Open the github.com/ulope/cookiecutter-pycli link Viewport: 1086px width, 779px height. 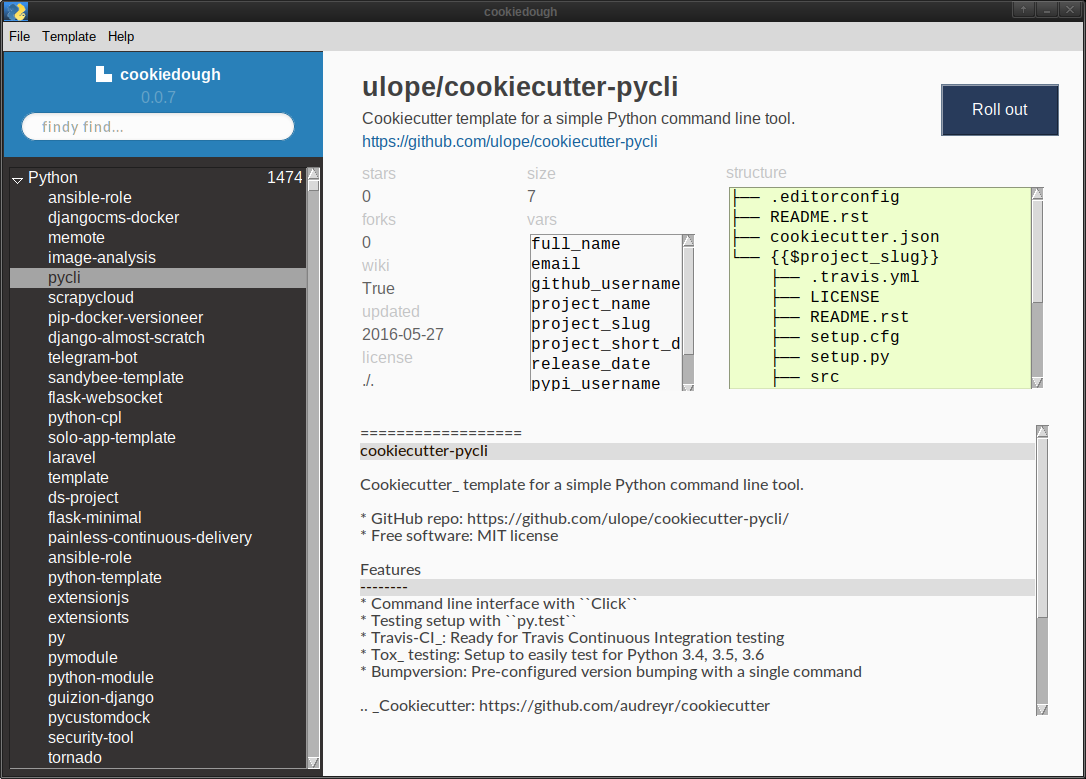tap(510, 142)
